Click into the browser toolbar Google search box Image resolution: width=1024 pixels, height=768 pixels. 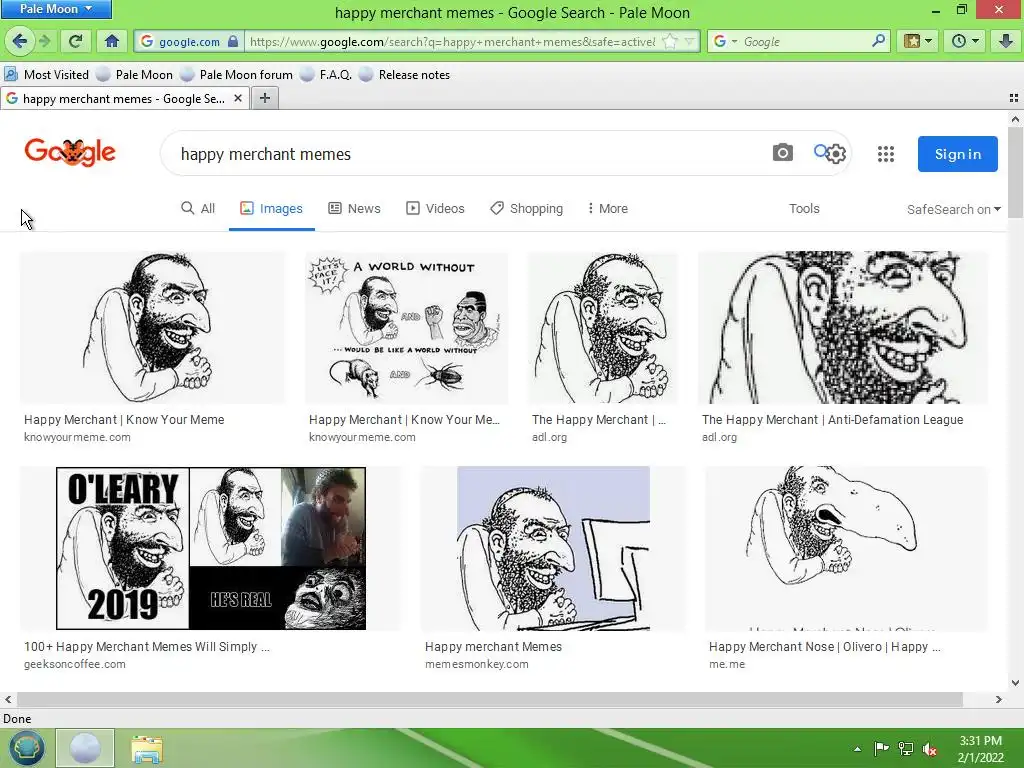[805, 42]
